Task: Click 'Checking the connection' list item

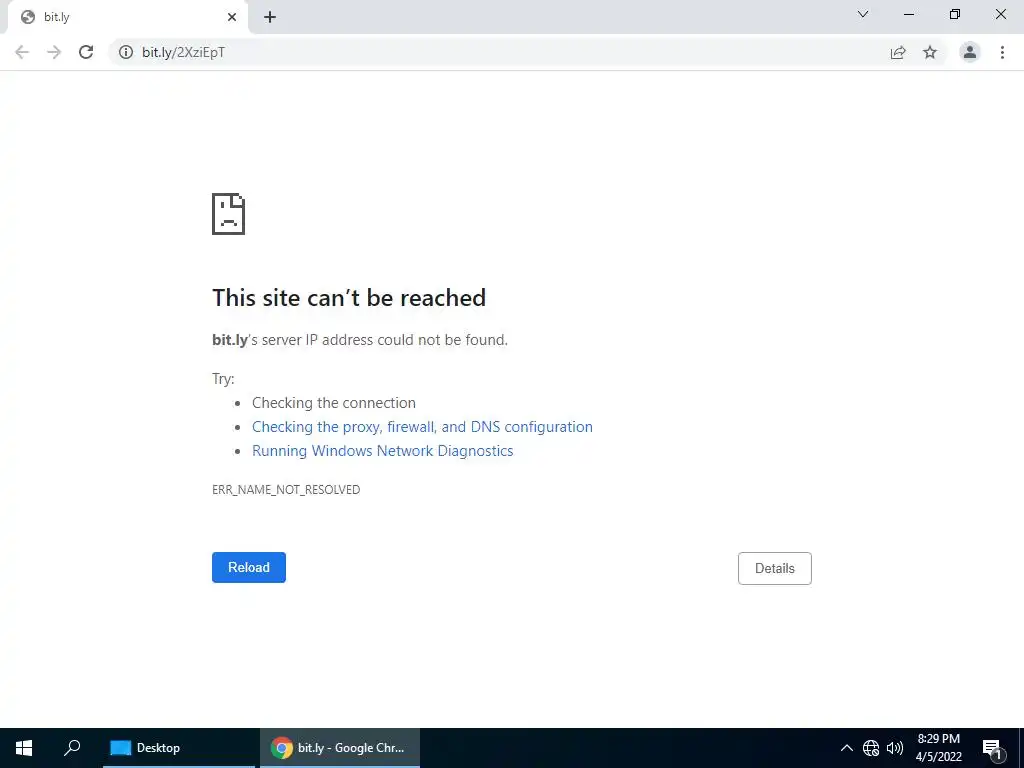Action: click(x=334, y=402)
